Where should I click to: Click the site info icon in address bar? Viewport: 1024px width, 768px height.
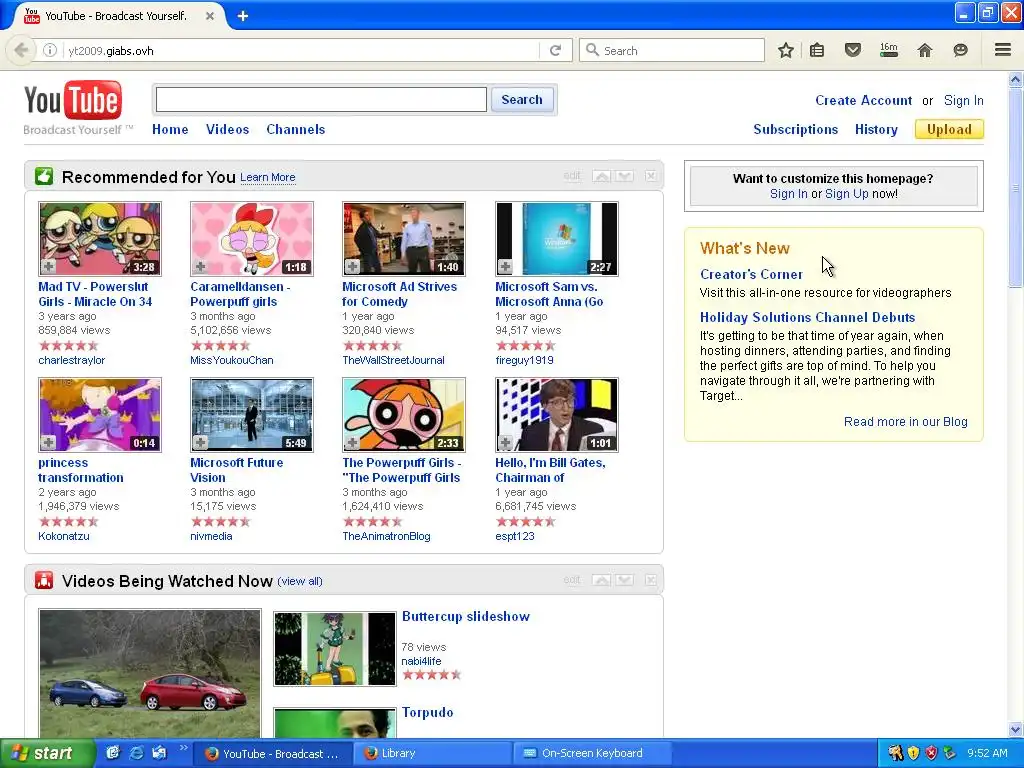point(50,50)
